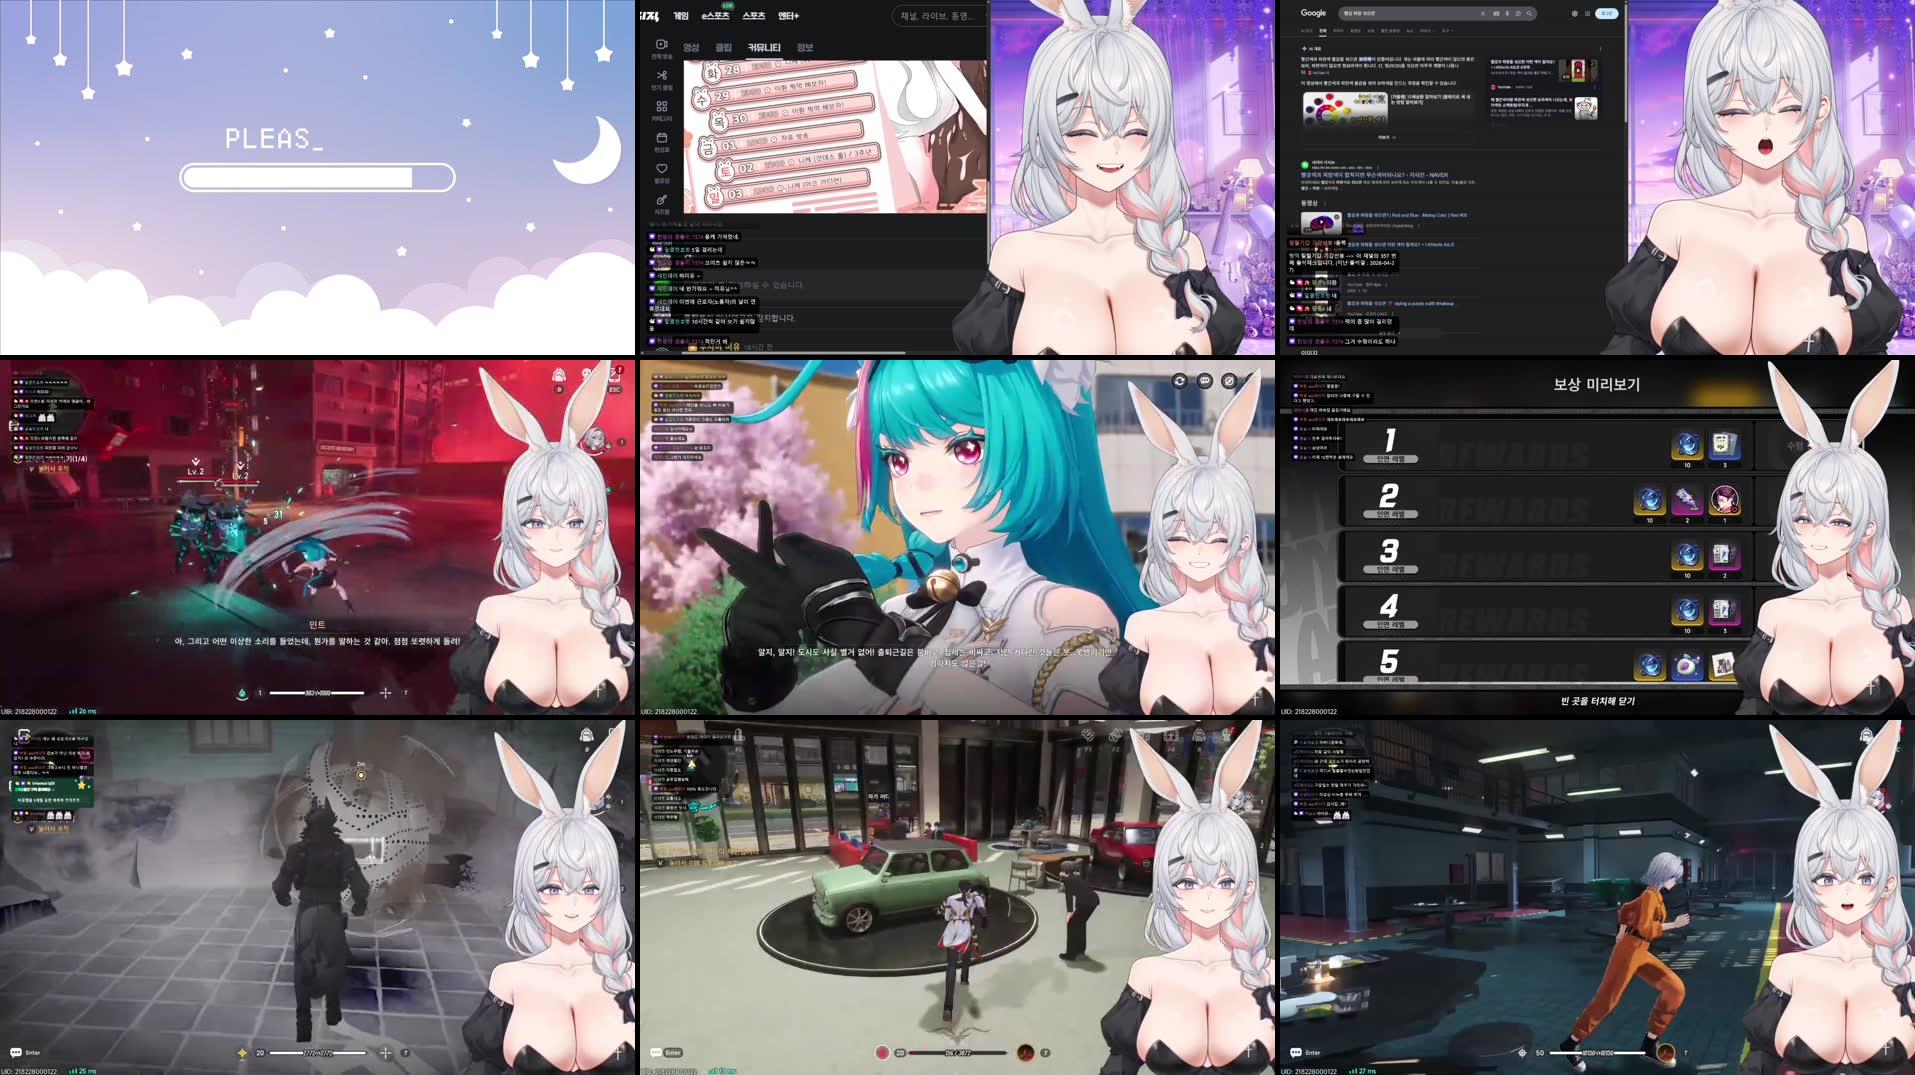Click ESC menu icon in red battle frame
Screen dimensions: 1915x1075
615,376
